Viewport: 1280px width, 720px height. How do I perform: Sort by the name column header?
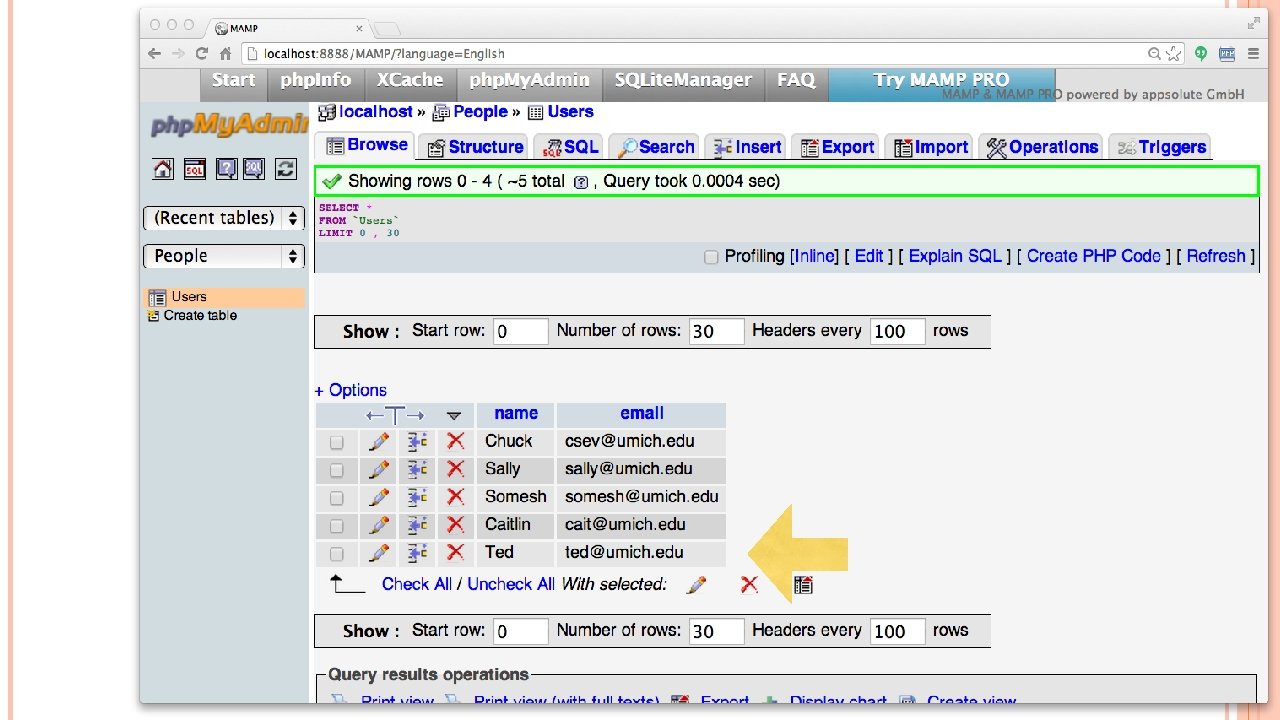(x=516, y=414)
